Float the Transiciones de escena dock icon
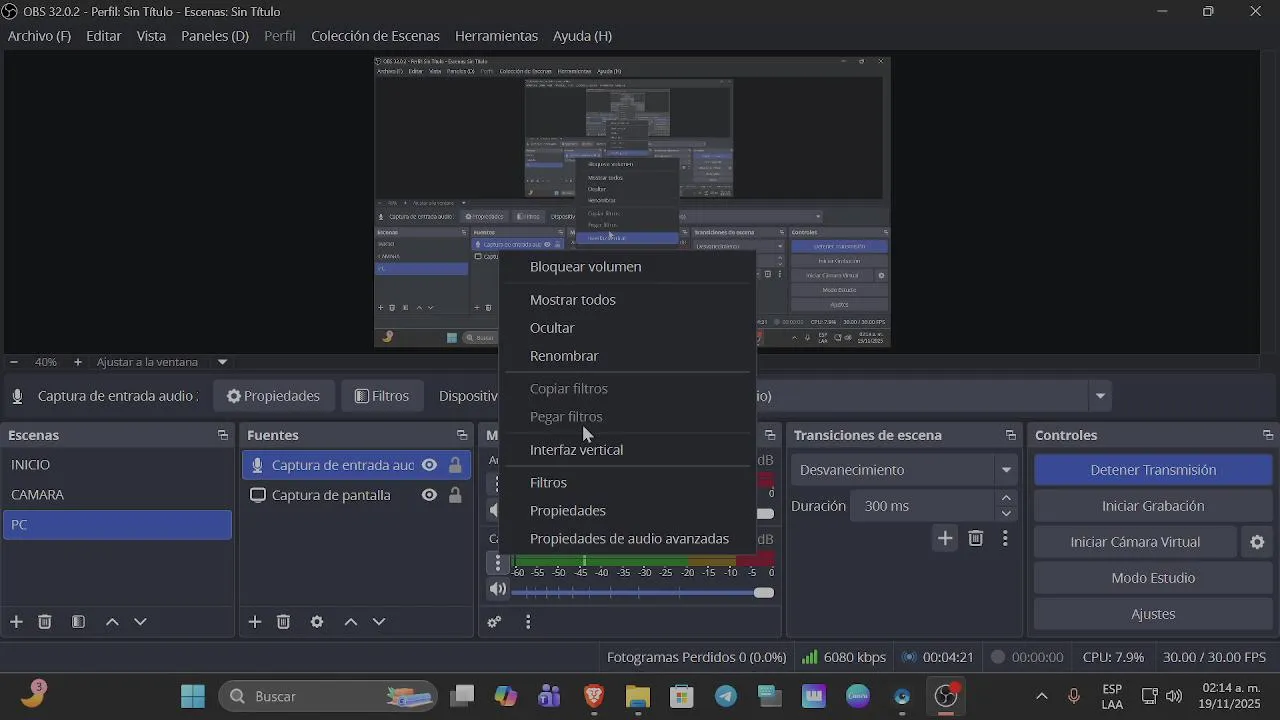 [x=1010, y=435]
